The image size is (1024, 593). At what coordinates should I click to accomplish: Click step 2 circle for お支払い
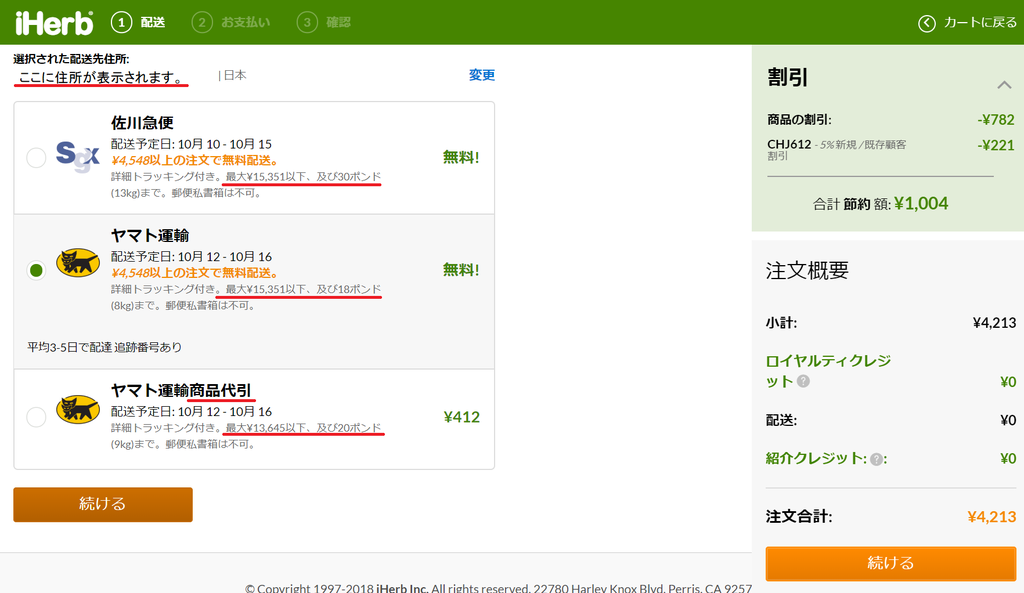pyautogui.click(x=202, y=22)
